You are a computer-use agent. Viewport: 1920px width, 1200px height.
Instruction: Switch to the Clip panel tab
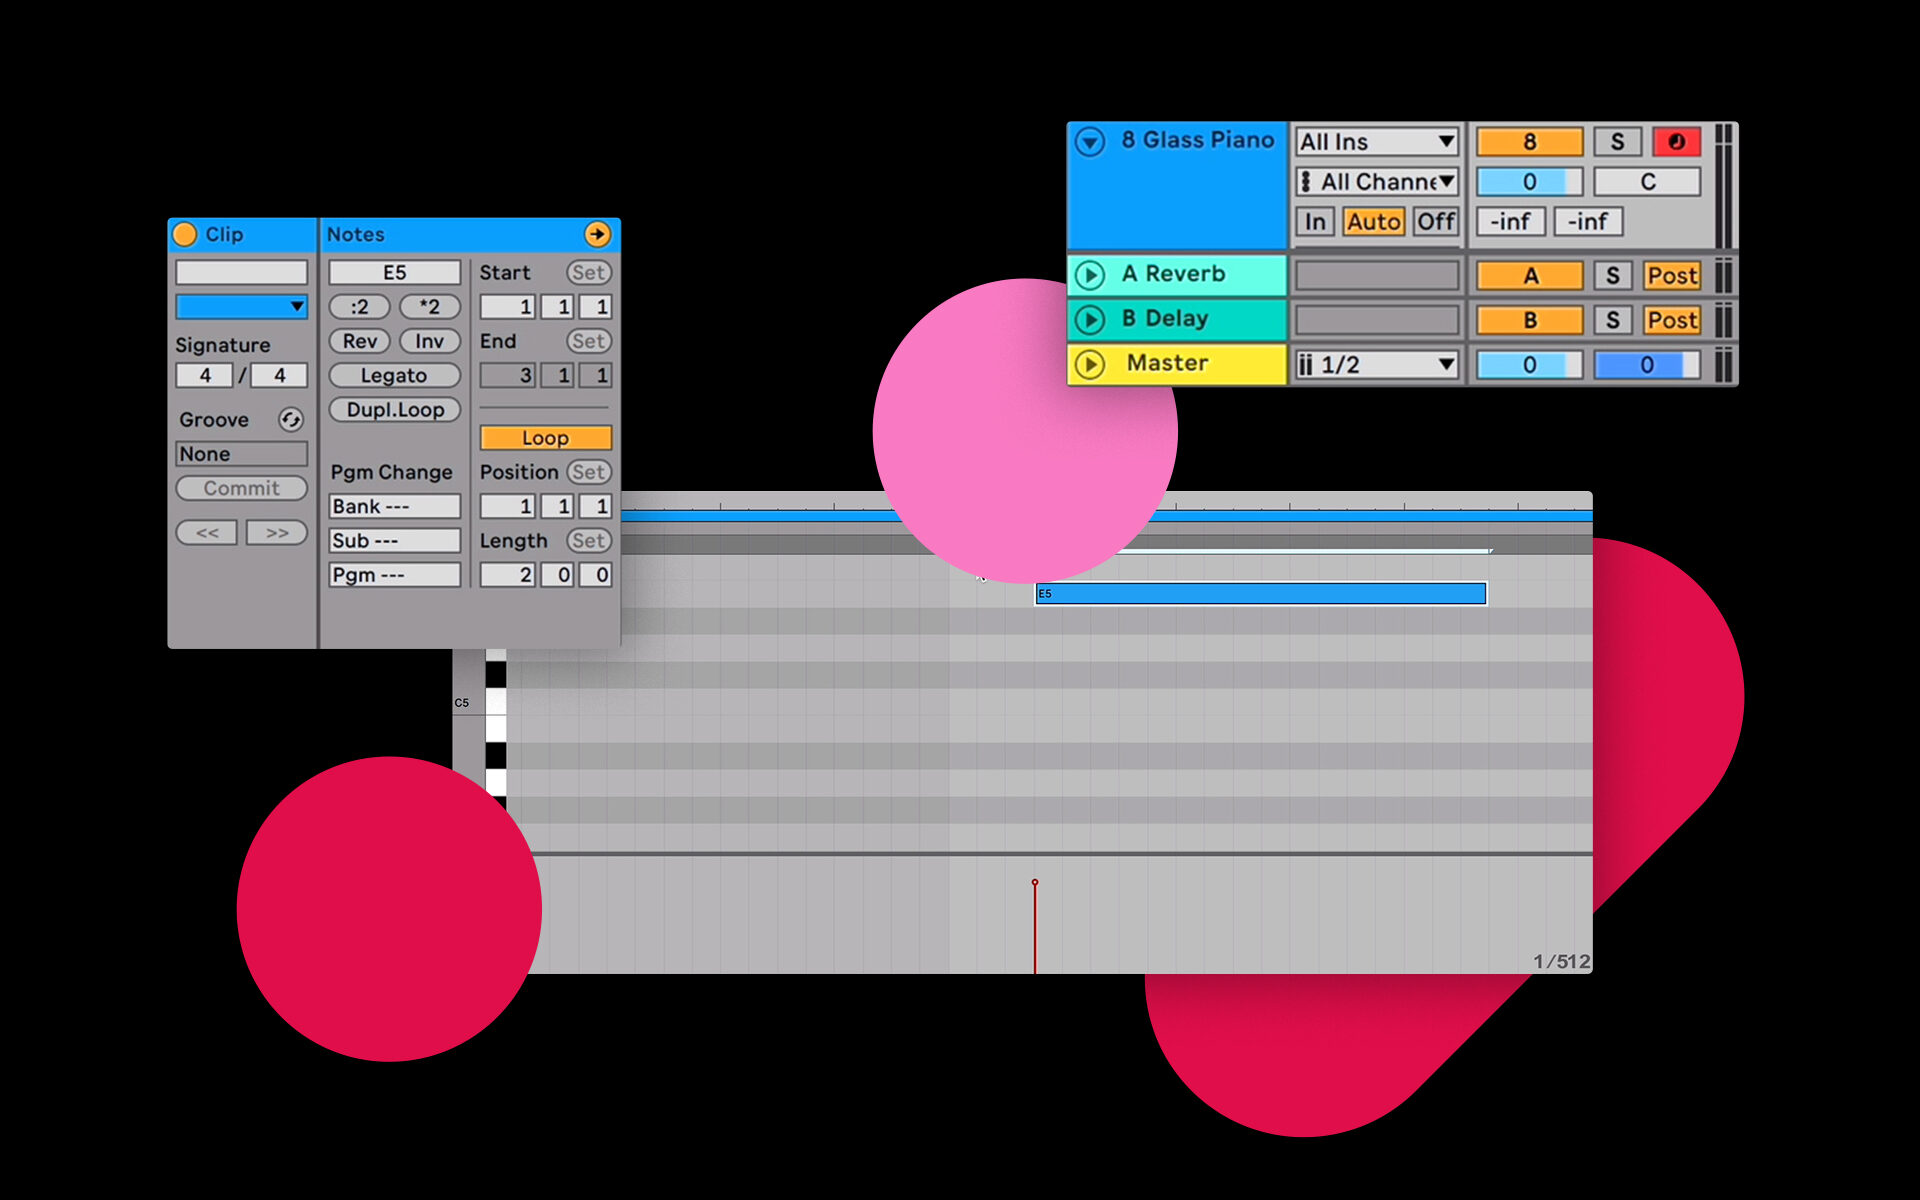coord(225,233)
